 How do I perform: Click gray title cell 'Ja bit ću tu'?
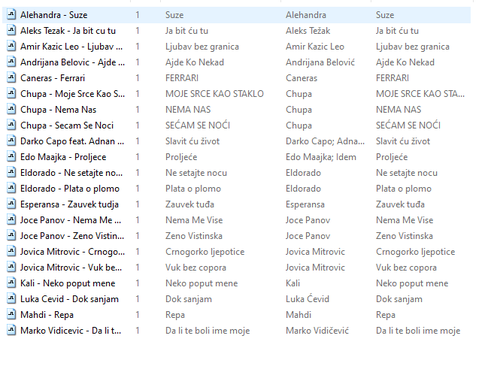tap(187, 31)
